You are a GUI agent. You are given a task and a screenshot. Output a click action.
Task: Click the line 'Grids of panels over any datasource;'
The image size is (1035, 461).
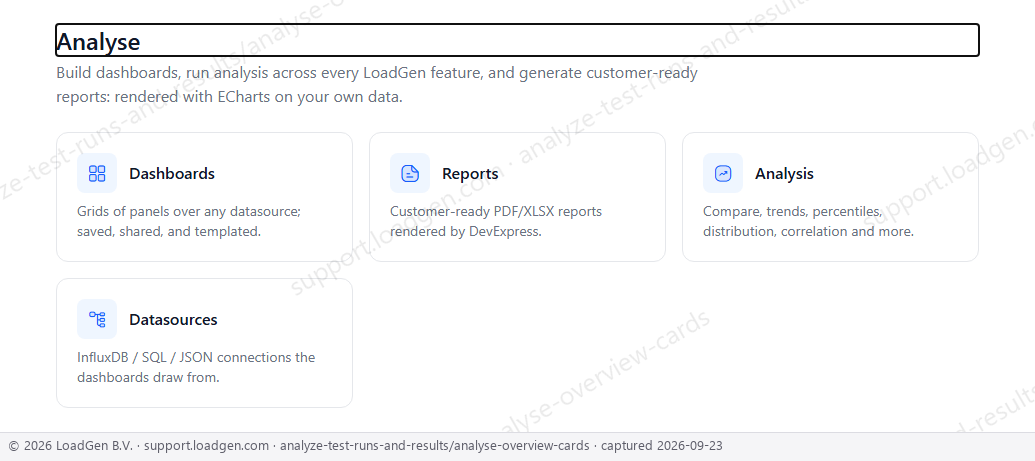tap(189, 212)
